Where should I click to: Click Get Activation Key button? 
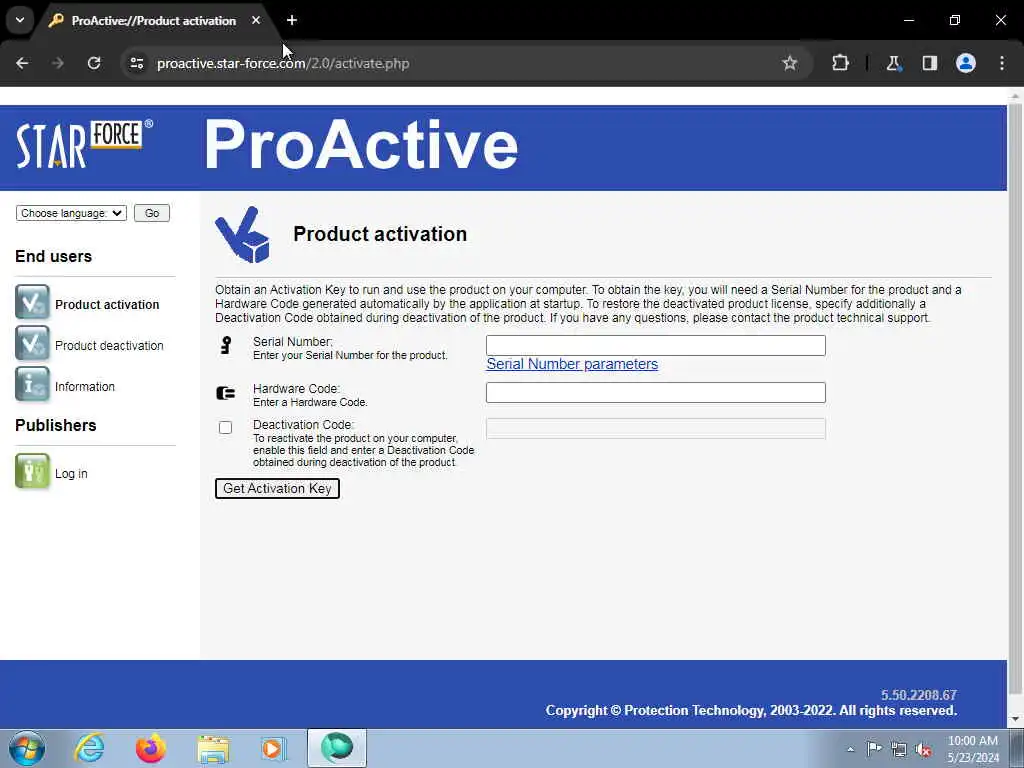click(277, 488)
